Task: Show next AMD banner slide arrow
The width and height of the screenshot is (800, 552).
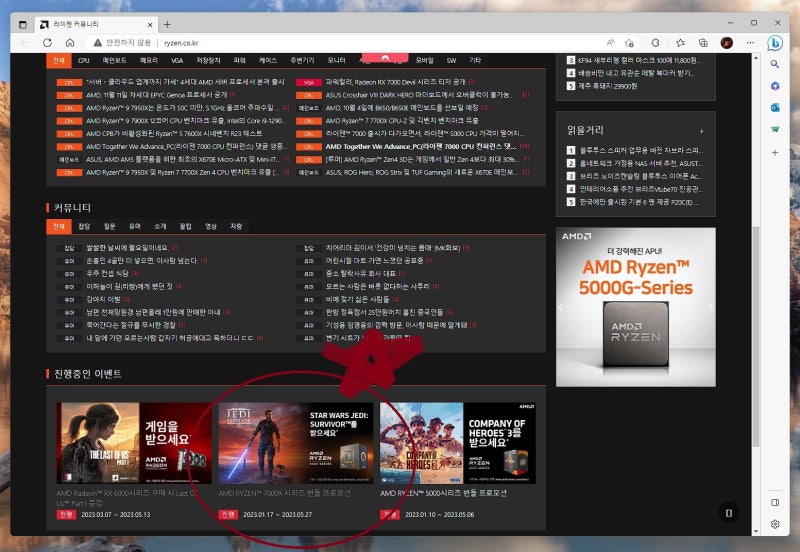Action: click(711, 307)
